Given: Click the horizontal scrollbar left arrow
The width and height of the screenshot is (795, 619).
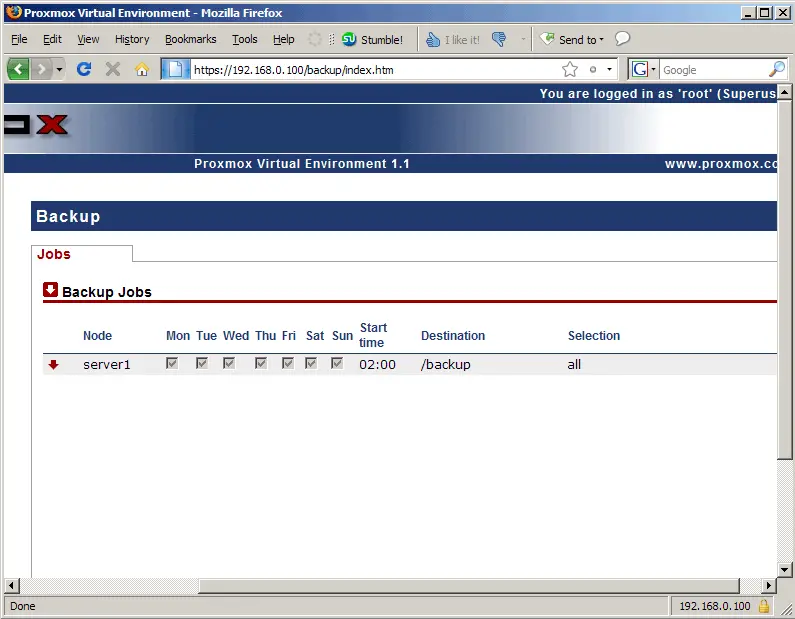Looking at the screenshot, I should 12,586.
